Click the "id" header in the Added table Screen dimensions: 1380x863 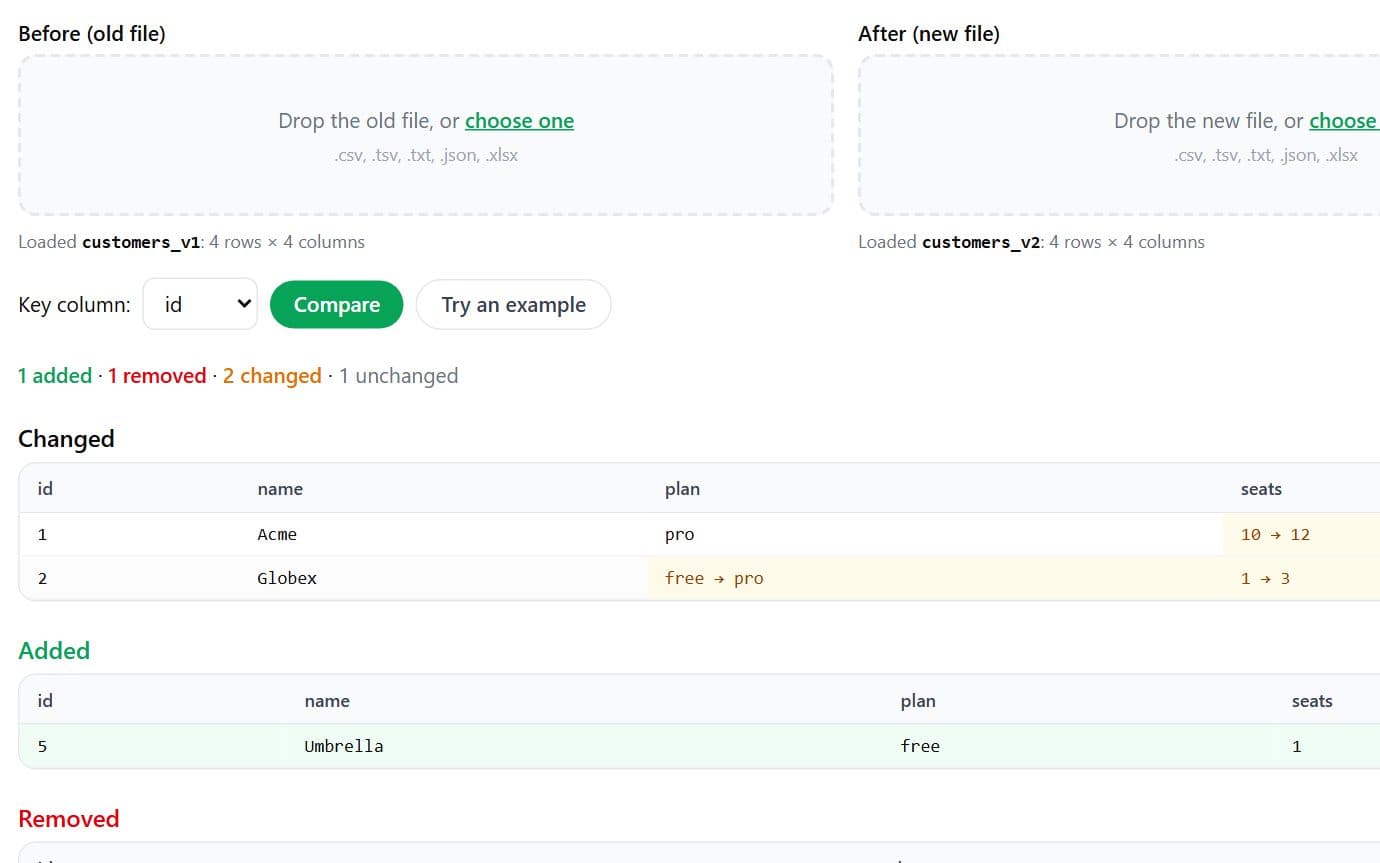pos(45,701)
